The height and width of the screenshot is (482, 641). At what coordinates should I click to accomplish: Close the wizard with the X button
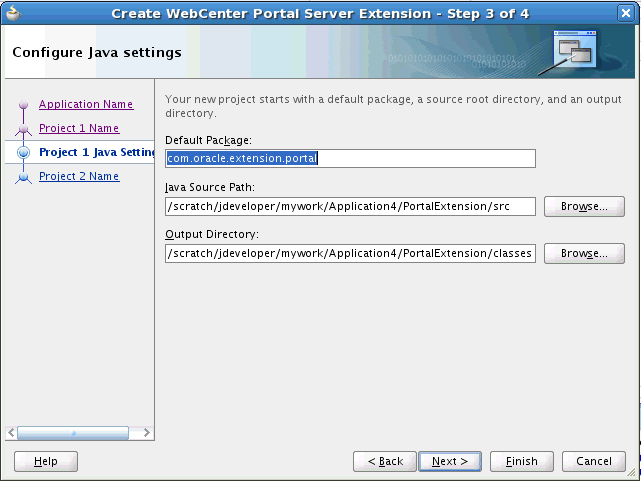point(625,13)
